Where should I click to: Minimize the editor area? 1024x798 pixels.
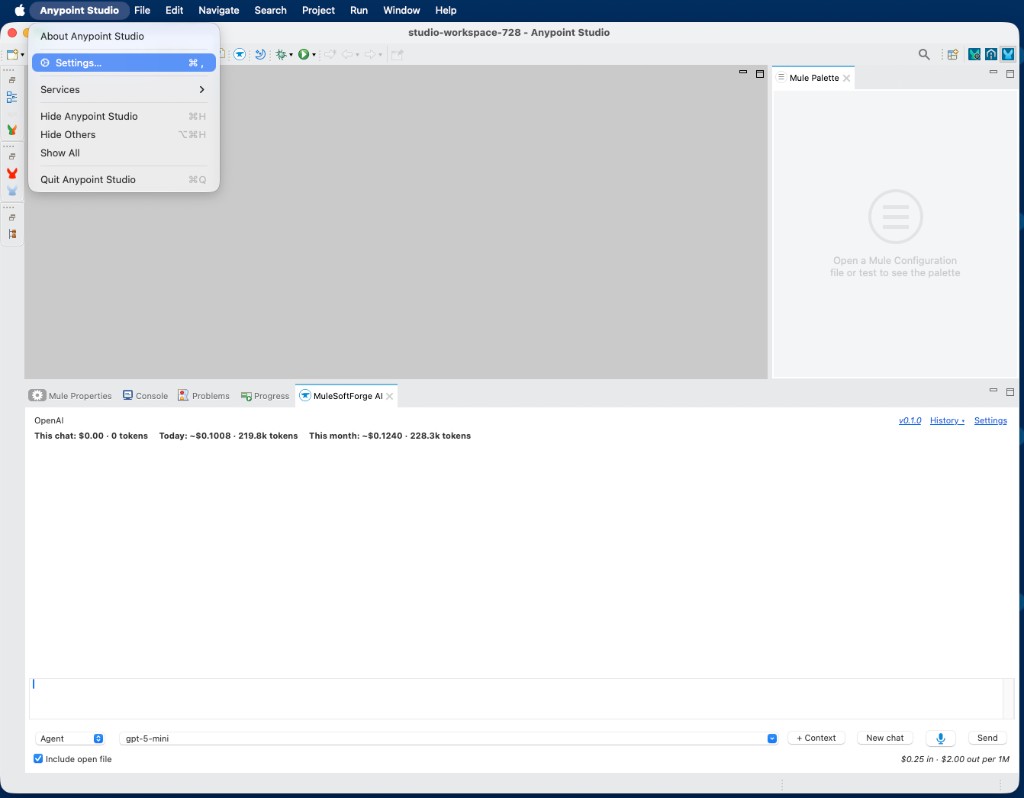(x=743, y=72)
